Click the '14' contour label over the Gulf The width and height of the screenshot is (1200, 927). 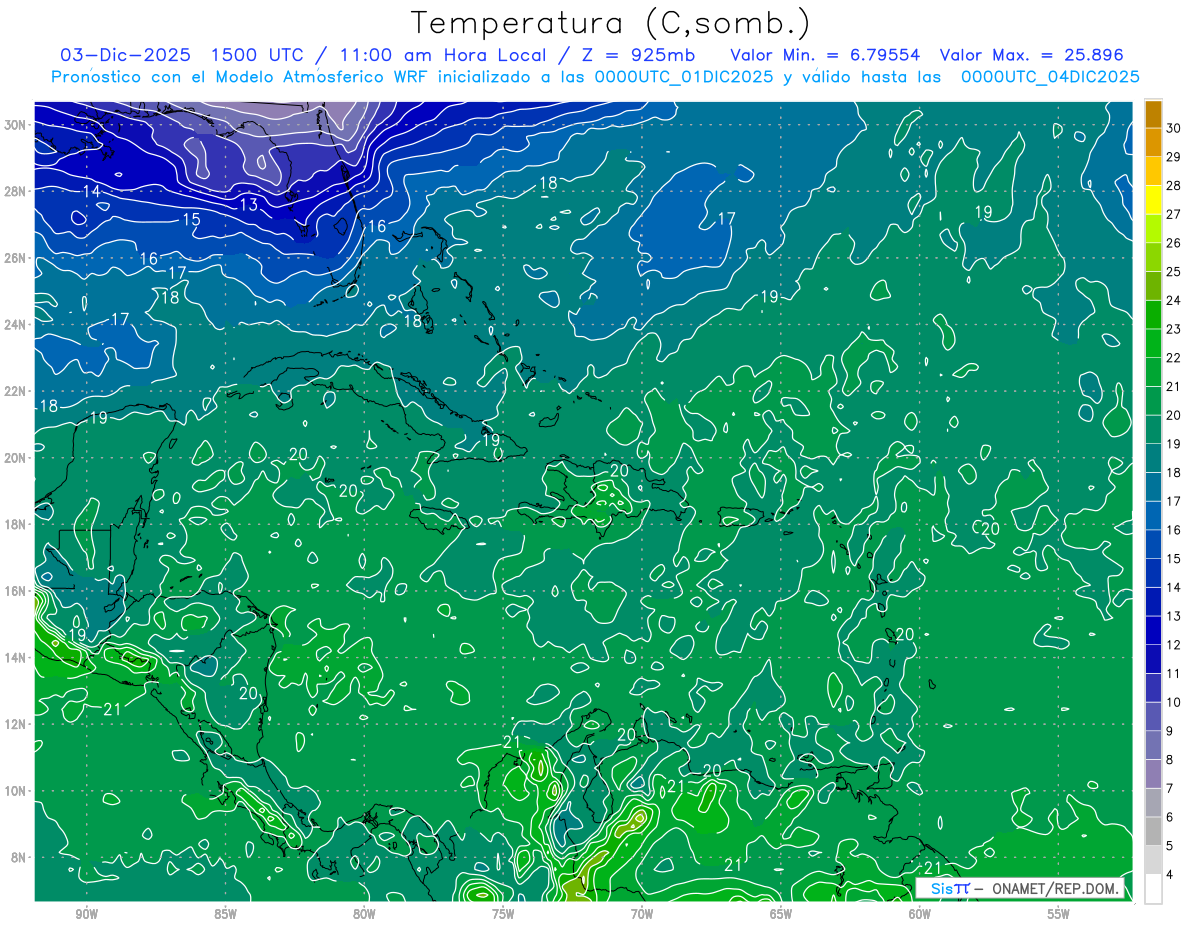point(91,191)
